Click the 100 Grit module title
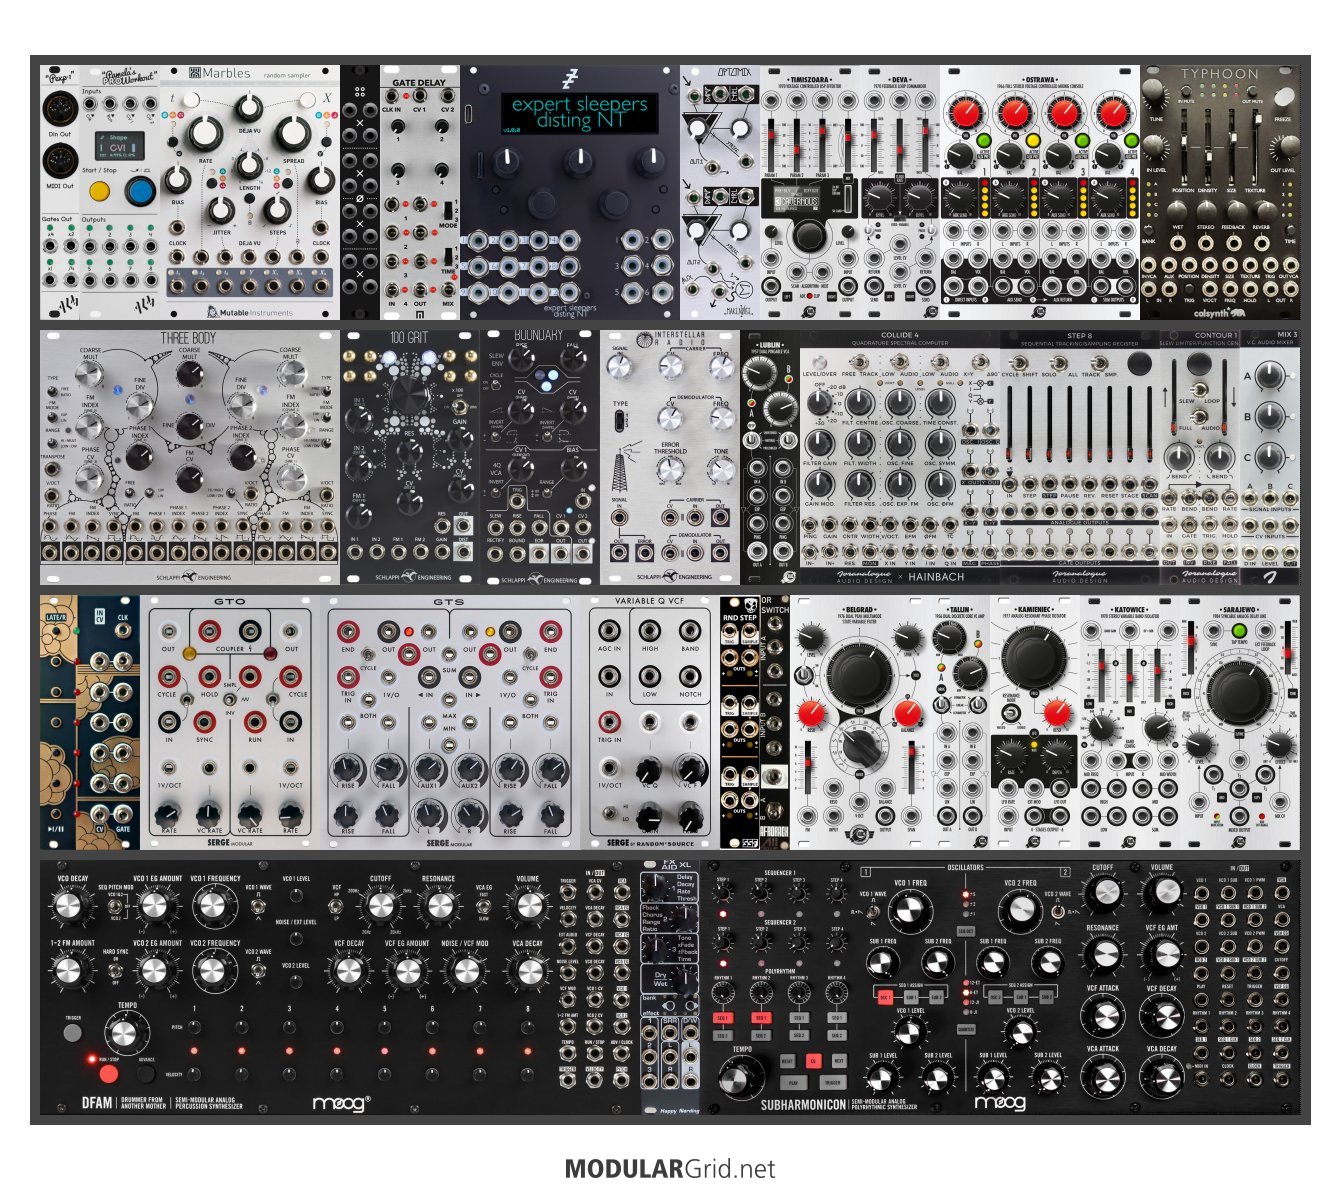 pyautogui.click(x=410, y=338)
